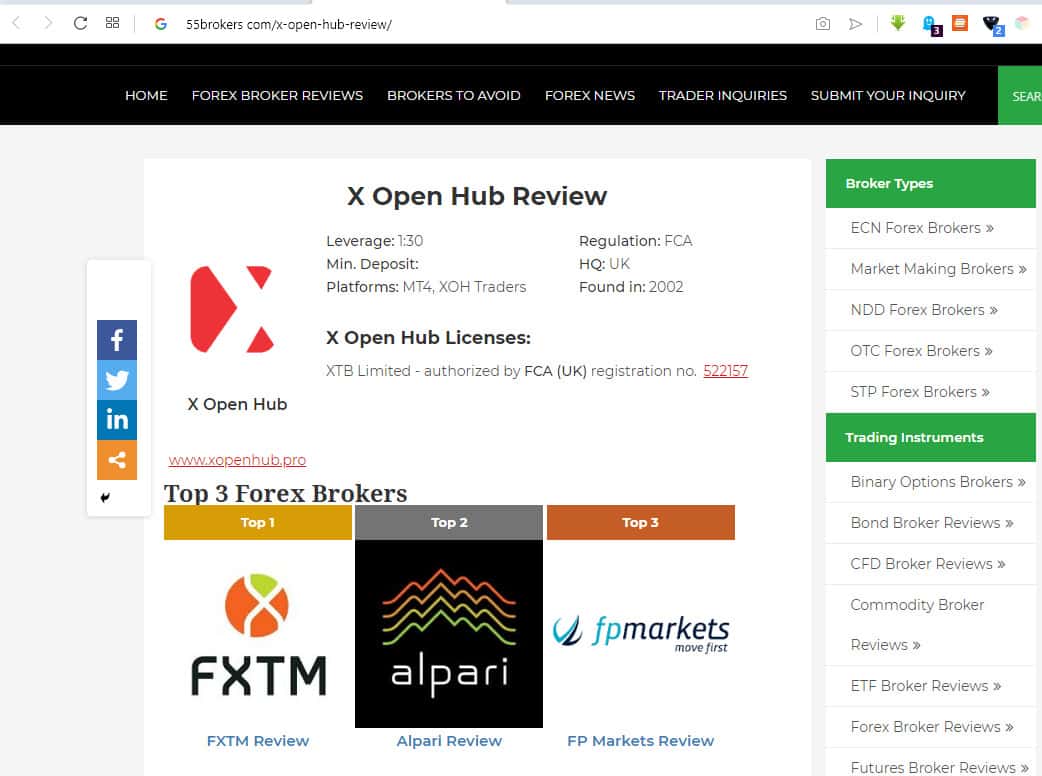Open Forex Broker Reviews sidebar link
1042x776 pixels.
tap(932, 727)
